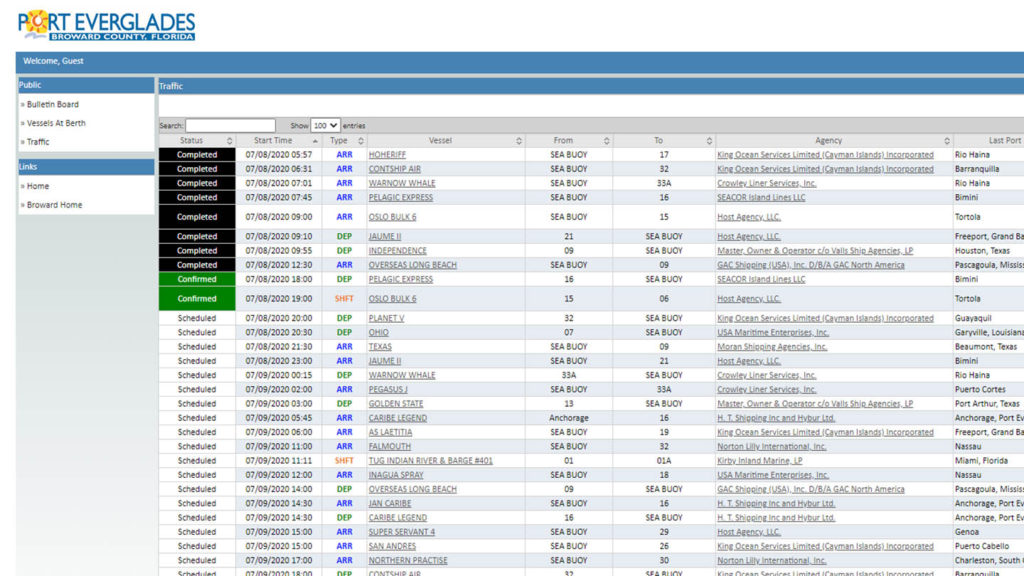
Task: Open Bulletin Board in the Public menu
Action: pyautogui.click(x=53, y=104)
